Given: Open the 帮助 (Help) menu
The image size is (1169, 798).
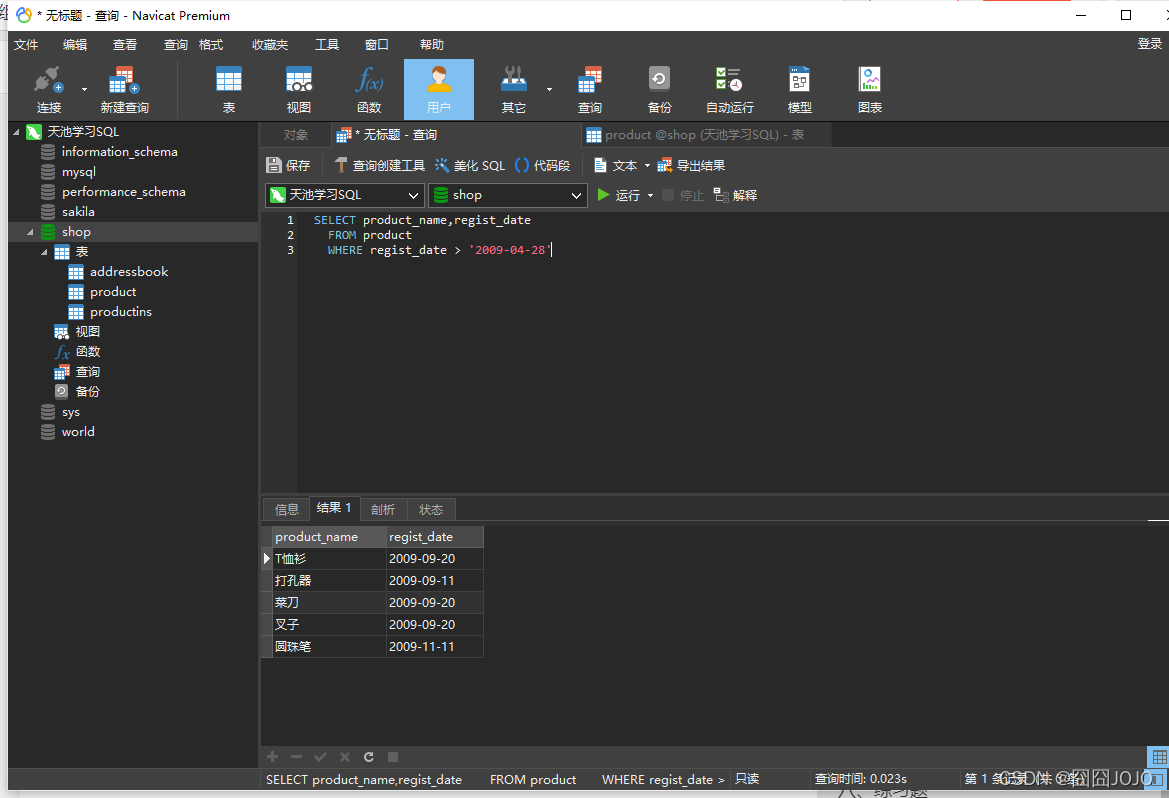Looking at the screenshot, I should (432, 45).
